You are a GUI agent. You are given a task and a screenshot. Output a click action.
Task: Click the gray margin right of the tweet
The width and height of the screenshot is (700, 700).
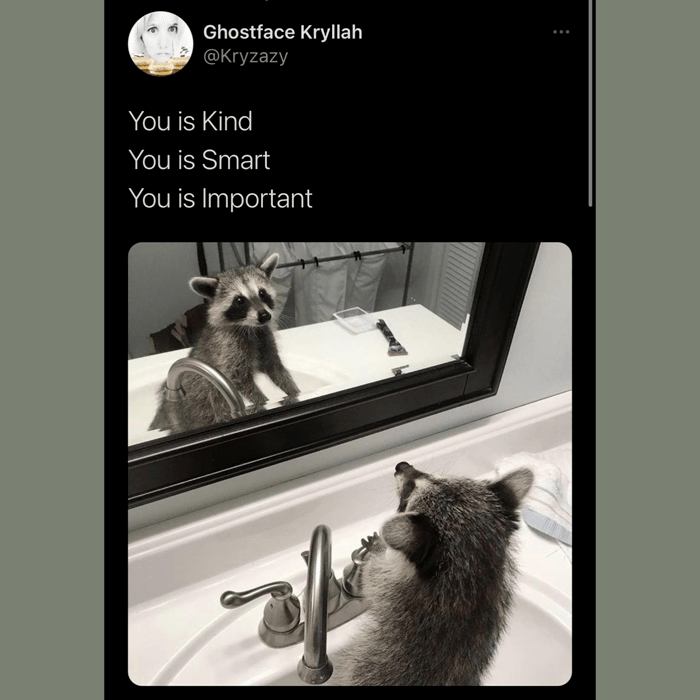coord(648,350)
